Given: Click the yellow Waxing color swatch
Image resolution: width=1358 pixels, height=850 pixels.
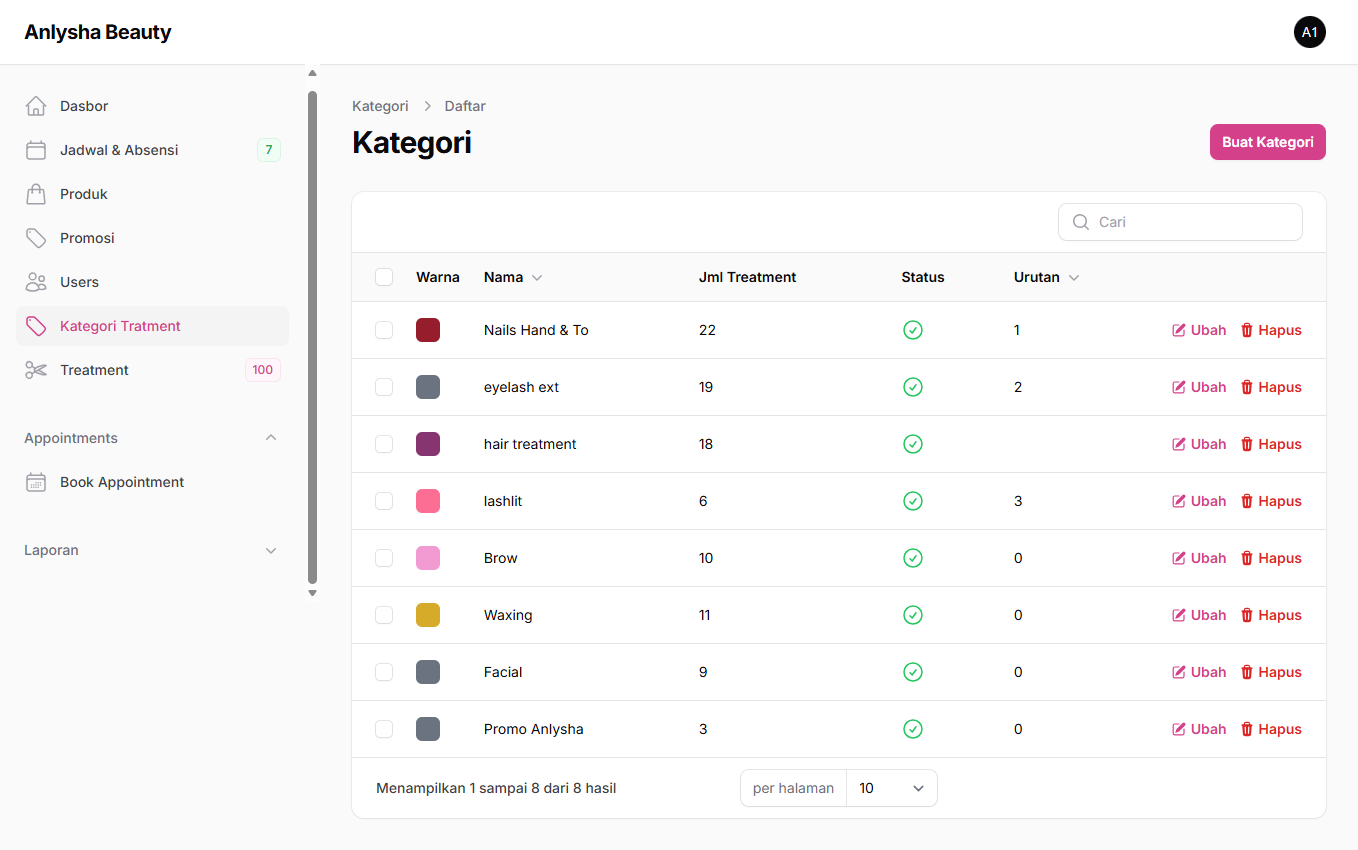Looking at the screenshot, I should (428, 615).
